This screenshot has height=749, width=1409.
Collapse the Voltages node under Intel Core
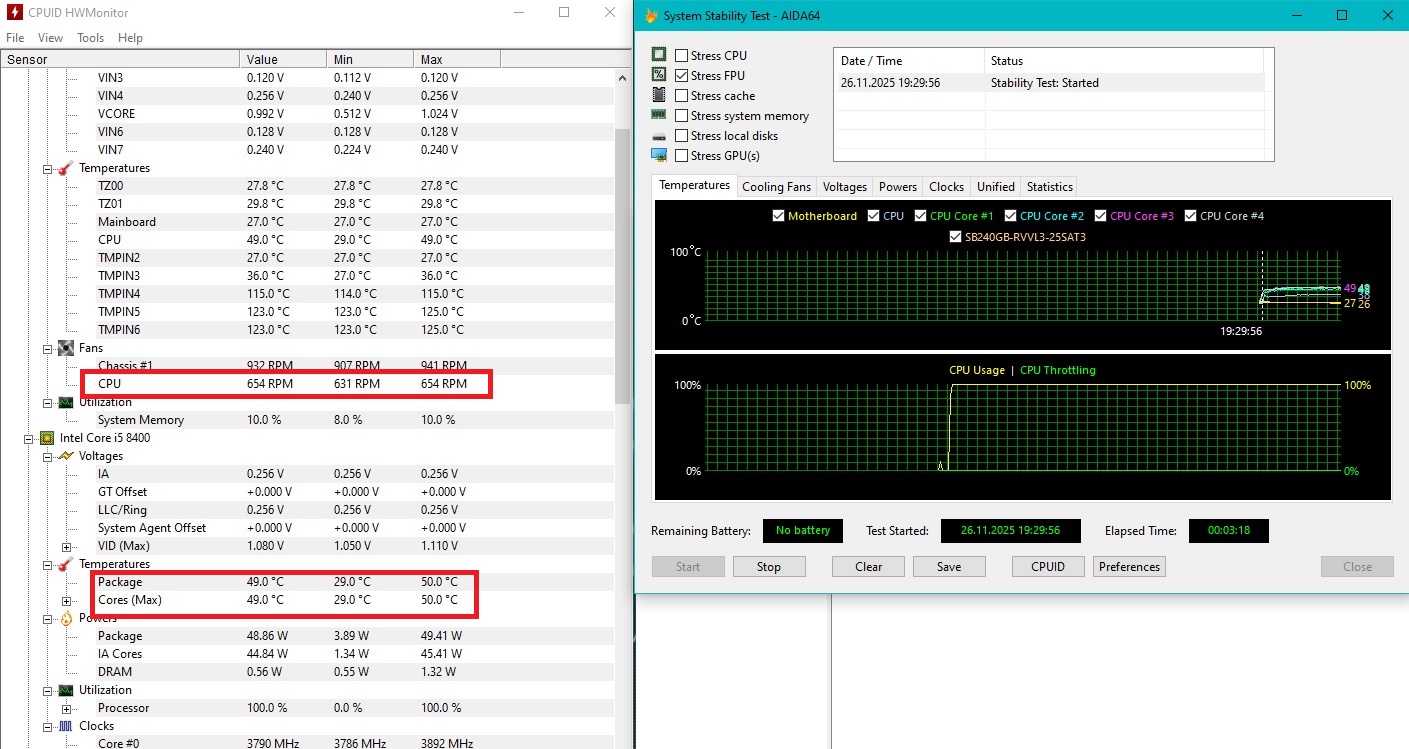pyautogui.click(x=48, y=456)
